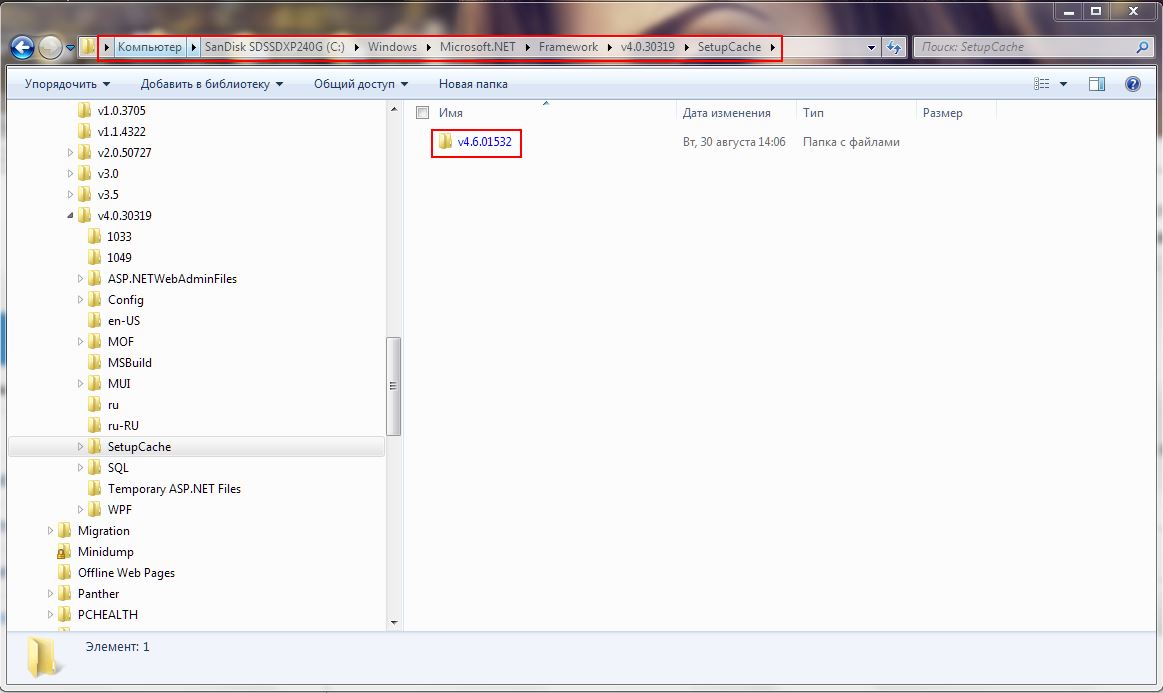Expand the MUI tree node
This screenshot has height=693, width=1163.
(x=80, y=384)
